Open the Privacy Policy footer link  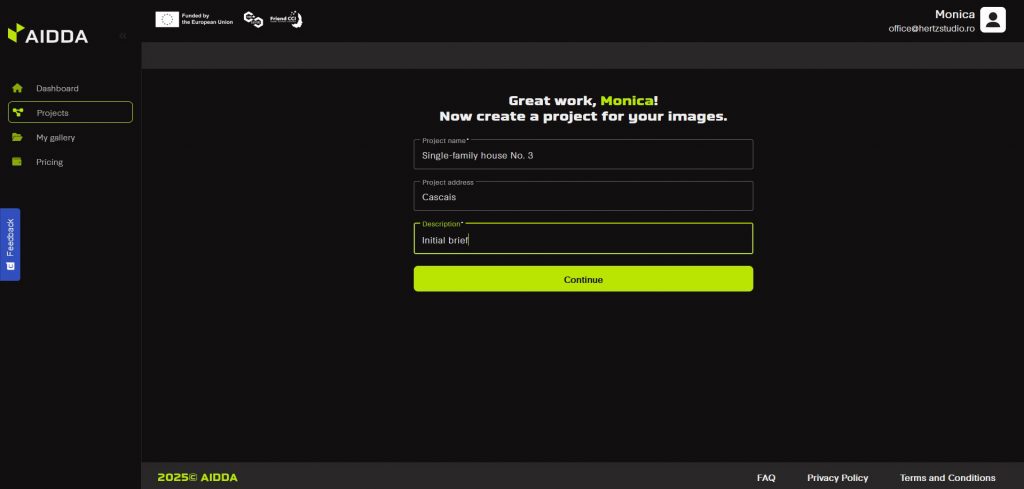pyautogui.click(x=837, y=478)
